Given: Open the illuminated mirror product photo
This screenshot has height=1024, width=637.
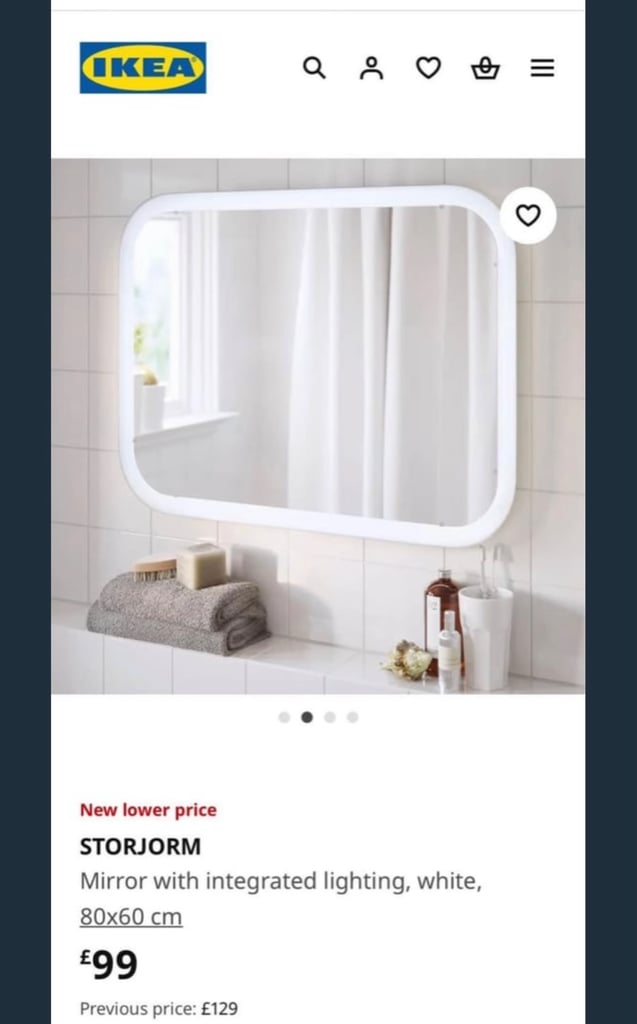Looking at the screenshot, I should (318, 426).
